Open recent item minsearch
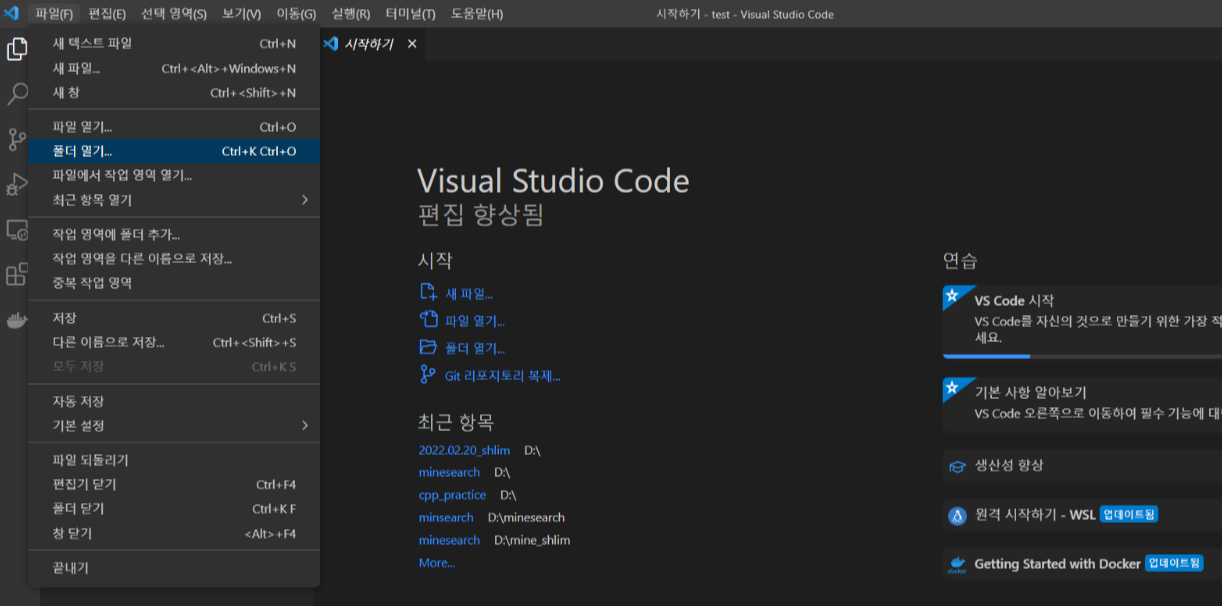 pyautogui.click(x=446, y=517)
